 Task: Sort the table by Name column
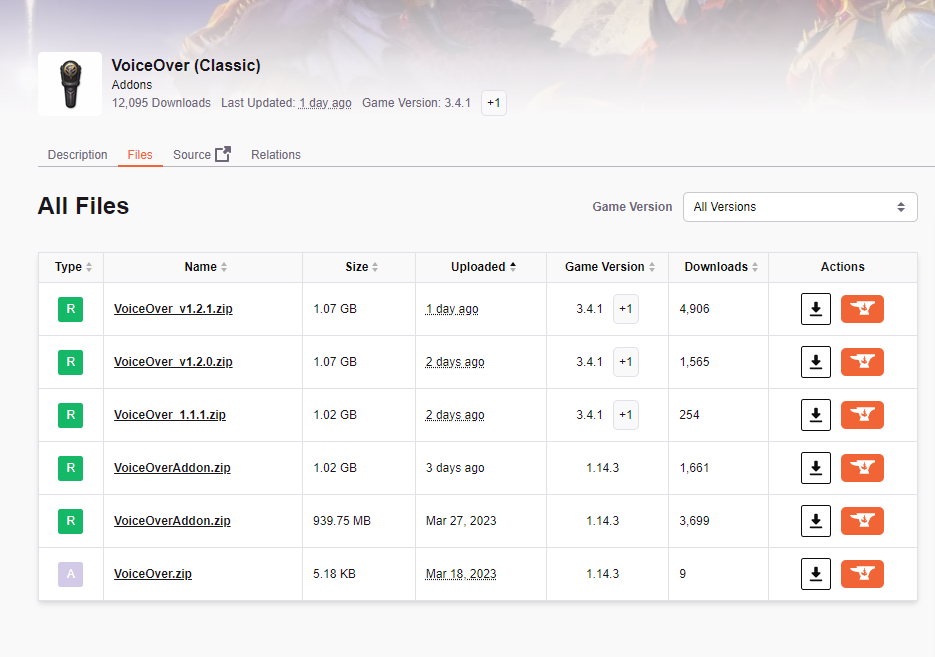point(206,267)
